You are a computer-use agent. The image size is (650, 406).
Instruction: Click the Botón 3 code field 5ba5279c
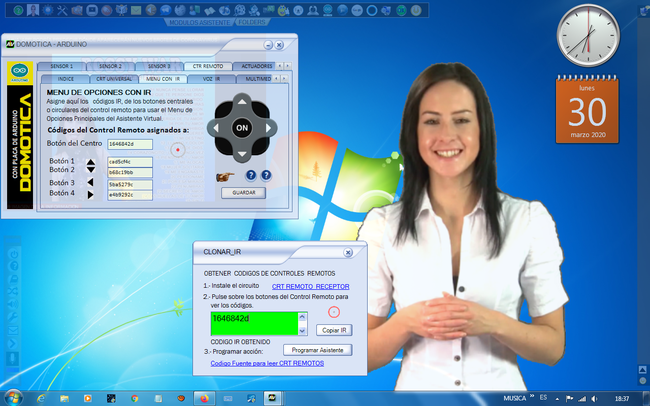130,185
